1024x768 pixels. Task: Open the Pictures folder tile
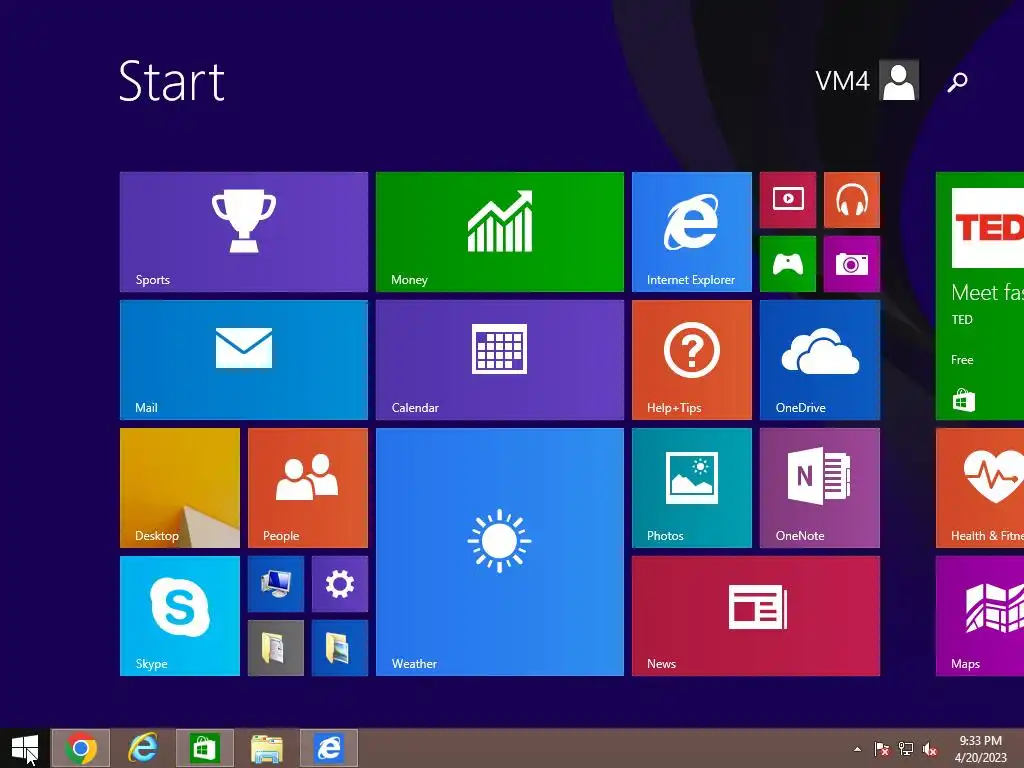tap(340, 648)
